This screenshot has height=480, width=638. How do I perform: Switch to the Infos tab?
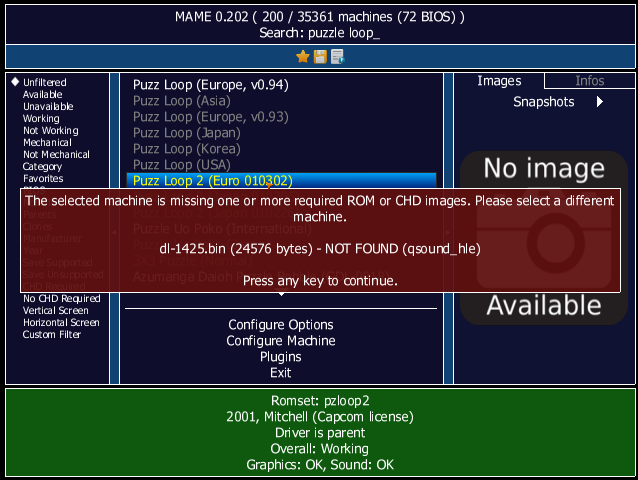tap(590, 81)
